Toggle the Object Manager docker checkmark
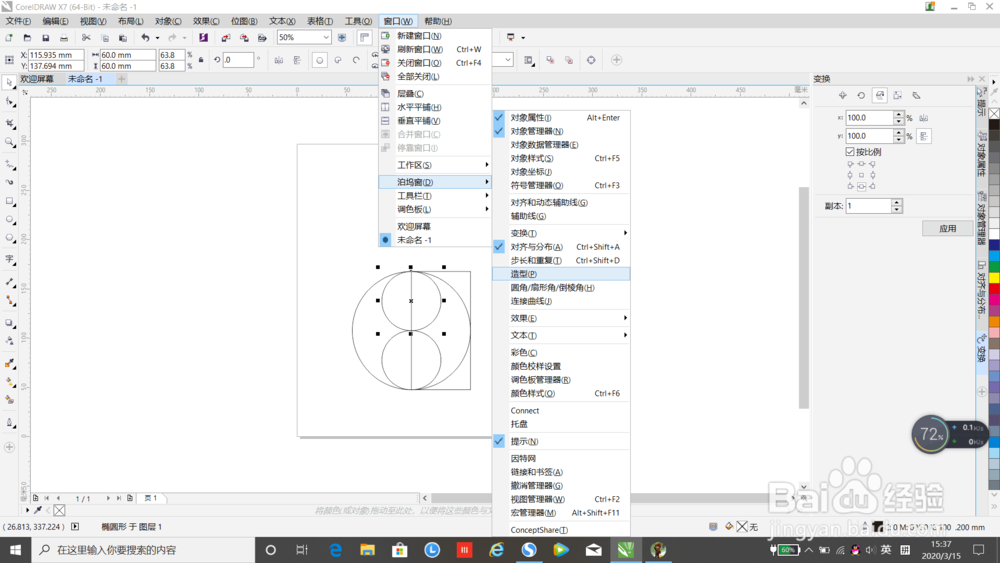Viewport: 1000px width, 563px height. [x=499, y=131]
